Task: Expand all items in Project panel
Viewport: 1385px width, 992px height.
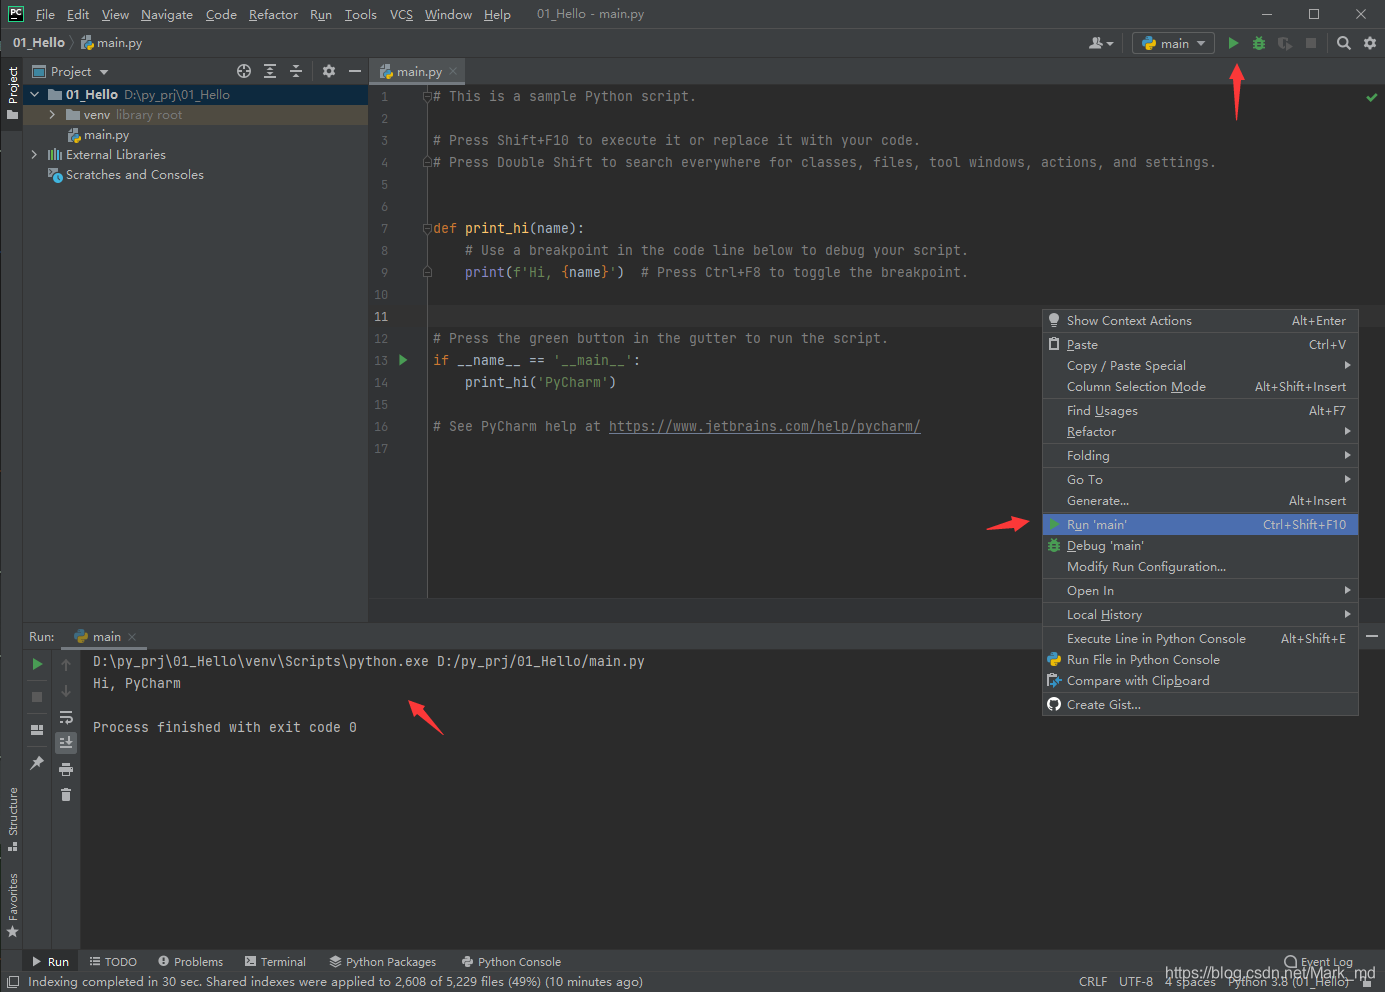Action: pyautogui.click(x=270, y=71)
